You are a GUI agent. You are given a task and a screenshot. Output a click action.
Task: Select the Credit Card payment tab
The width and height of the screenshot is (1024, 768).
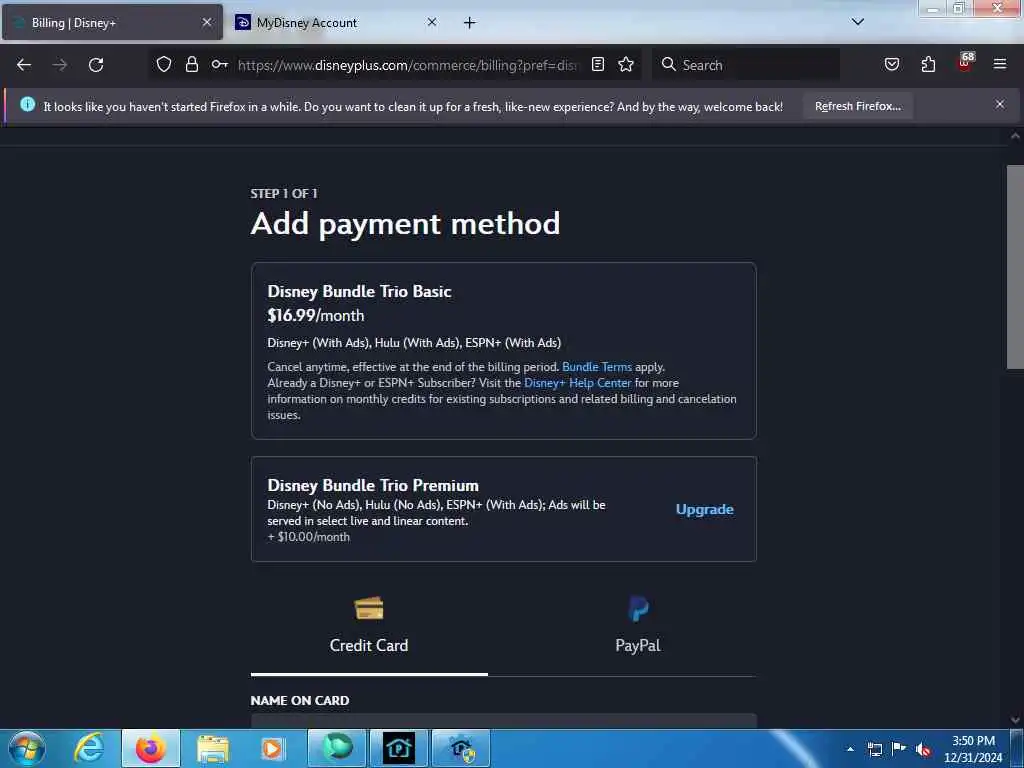(x=369, y=625)
